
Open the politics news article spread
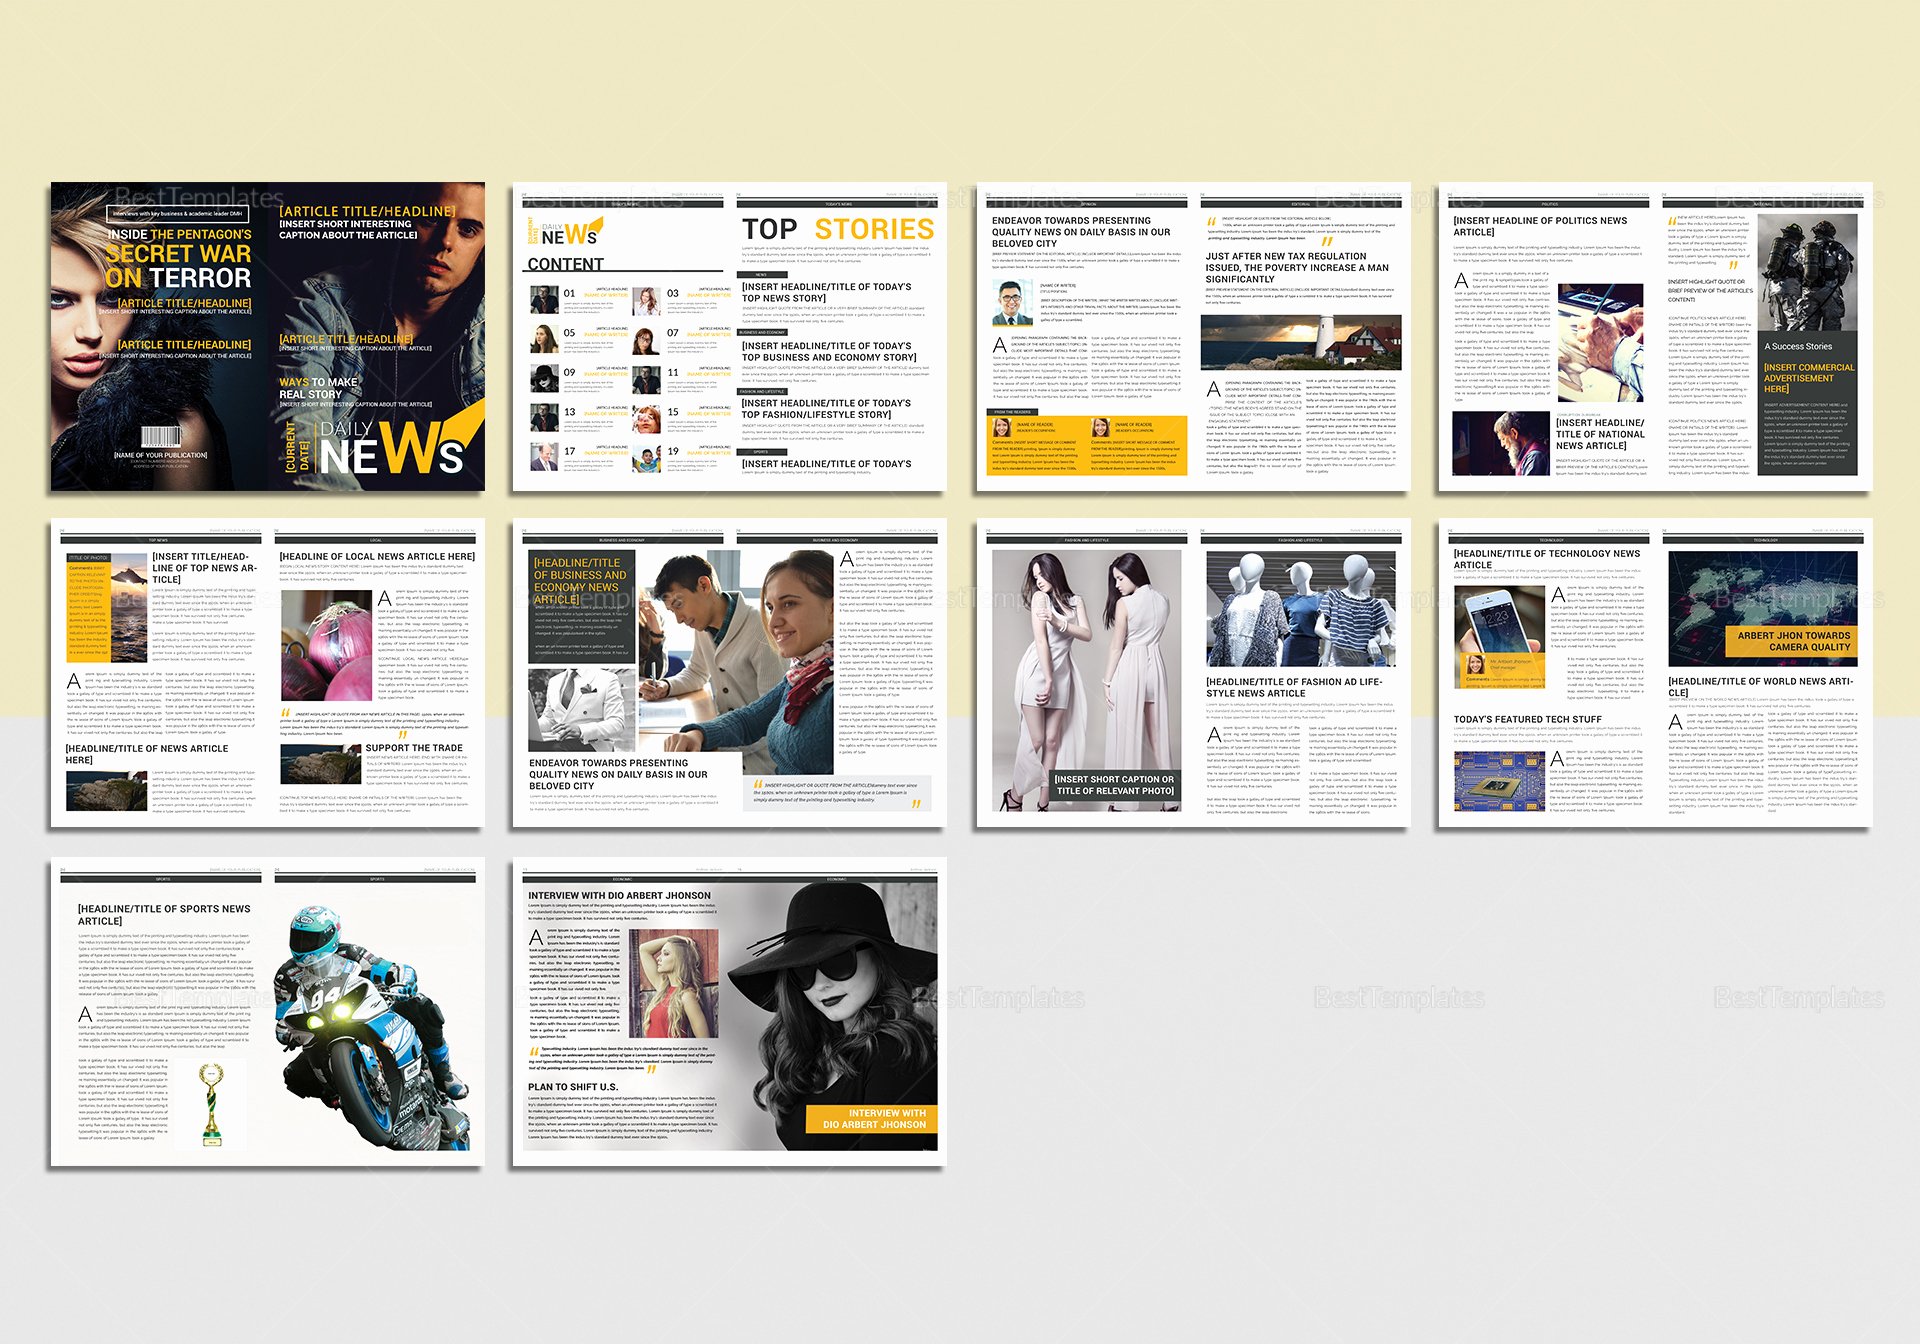[1655, 336]
